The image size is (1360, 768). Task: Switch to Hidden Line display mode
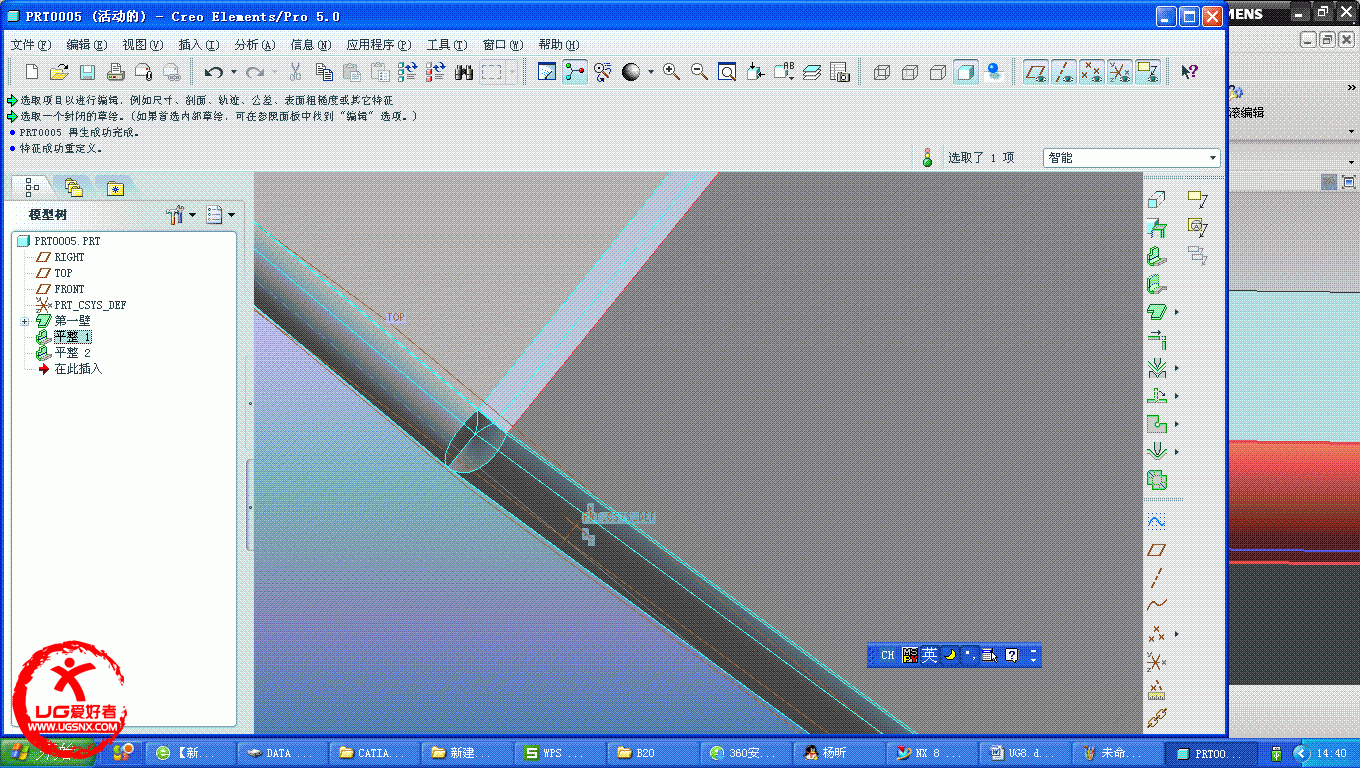(910, 72)
